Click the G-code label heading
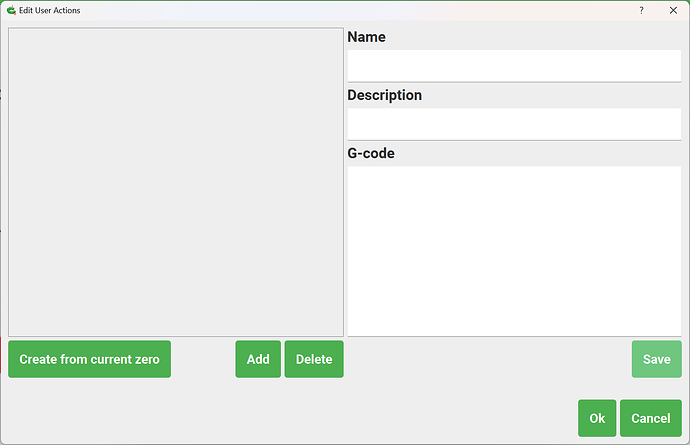Viewport: 690px width, 445px height. 370,154
